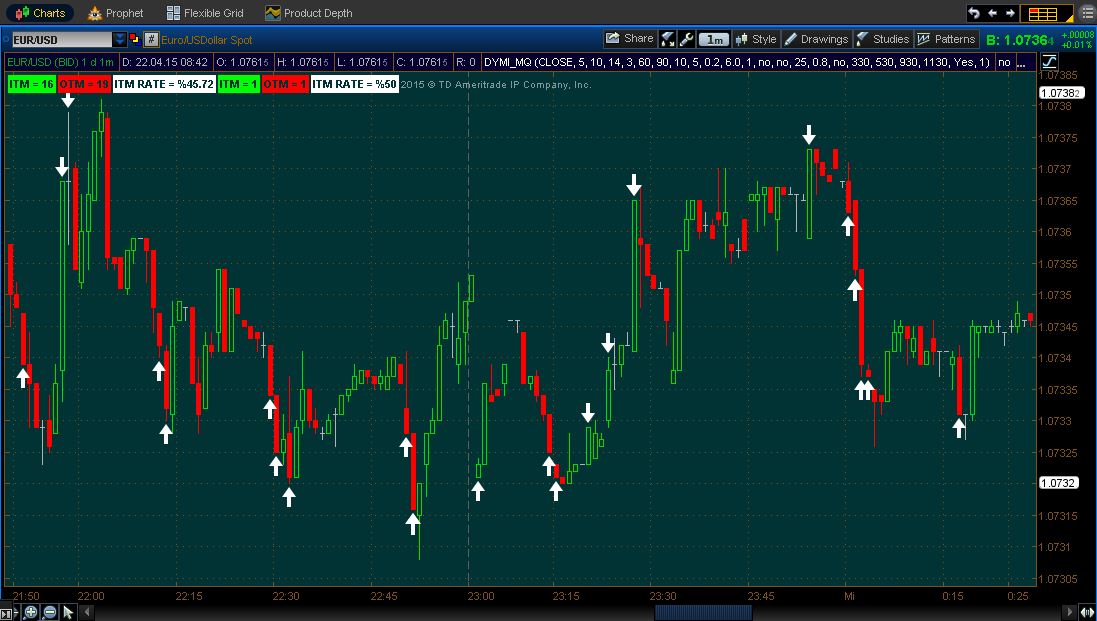Click the hash symbol table icon

[x=151, y=39]
